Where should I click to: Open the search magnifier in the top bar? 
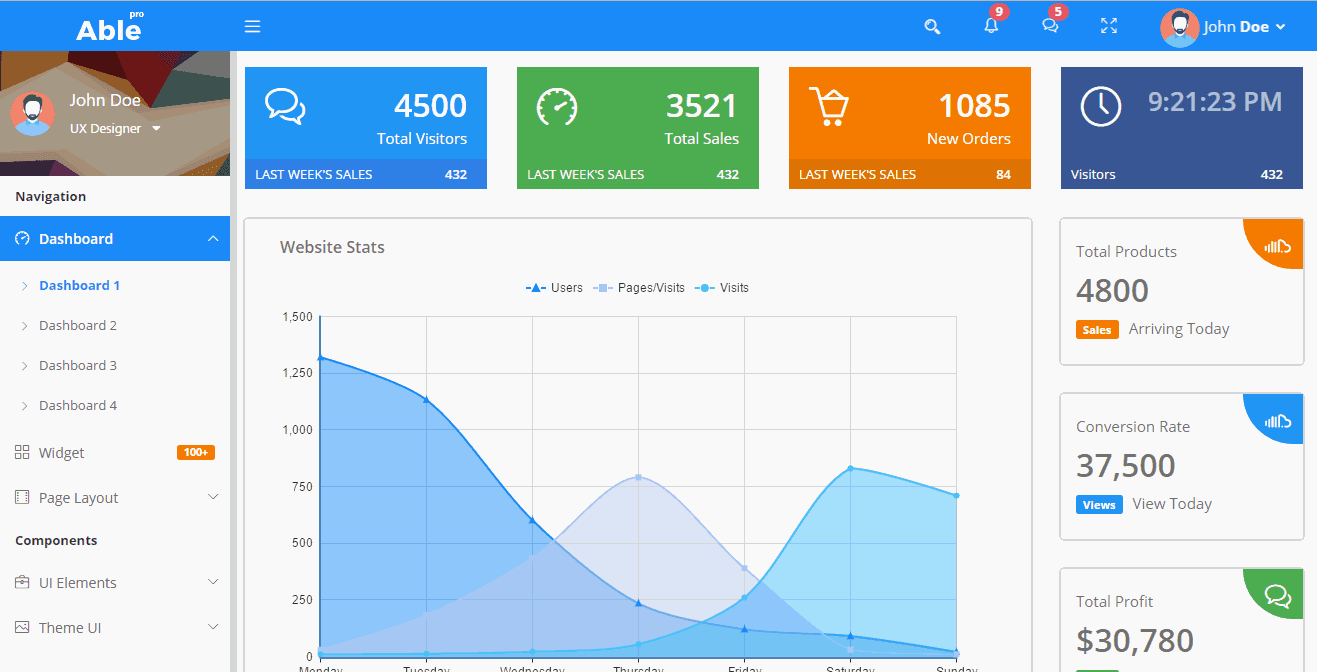[x=932, y=26]
